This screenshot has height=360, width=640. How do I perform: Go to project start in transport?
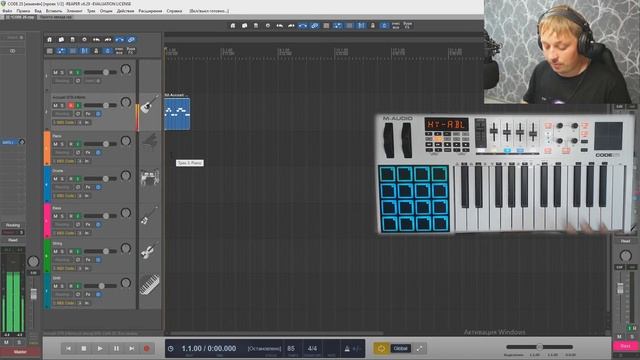click(x=68, y=349)
